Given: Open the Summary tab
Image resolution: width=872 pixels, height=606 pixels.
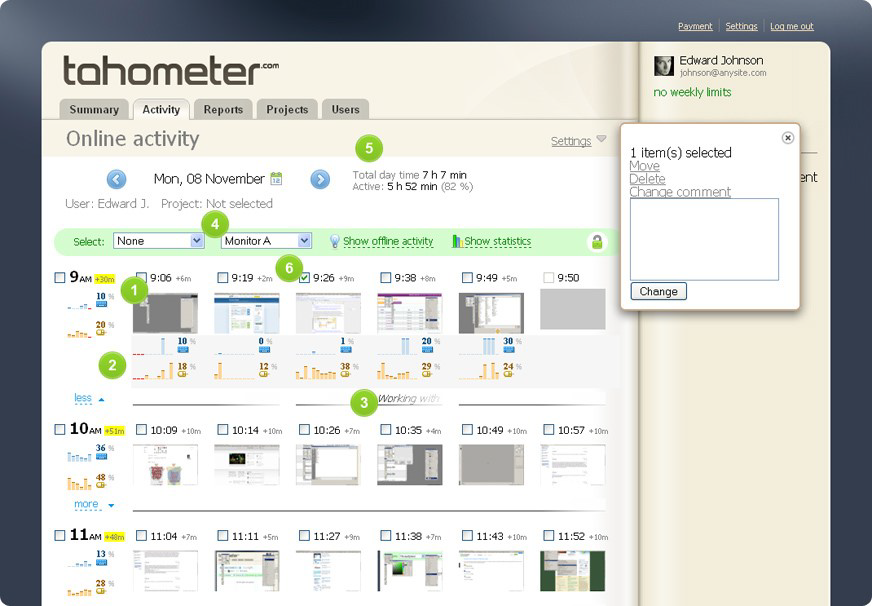Looking at the screenshot, I should point(94,110).
